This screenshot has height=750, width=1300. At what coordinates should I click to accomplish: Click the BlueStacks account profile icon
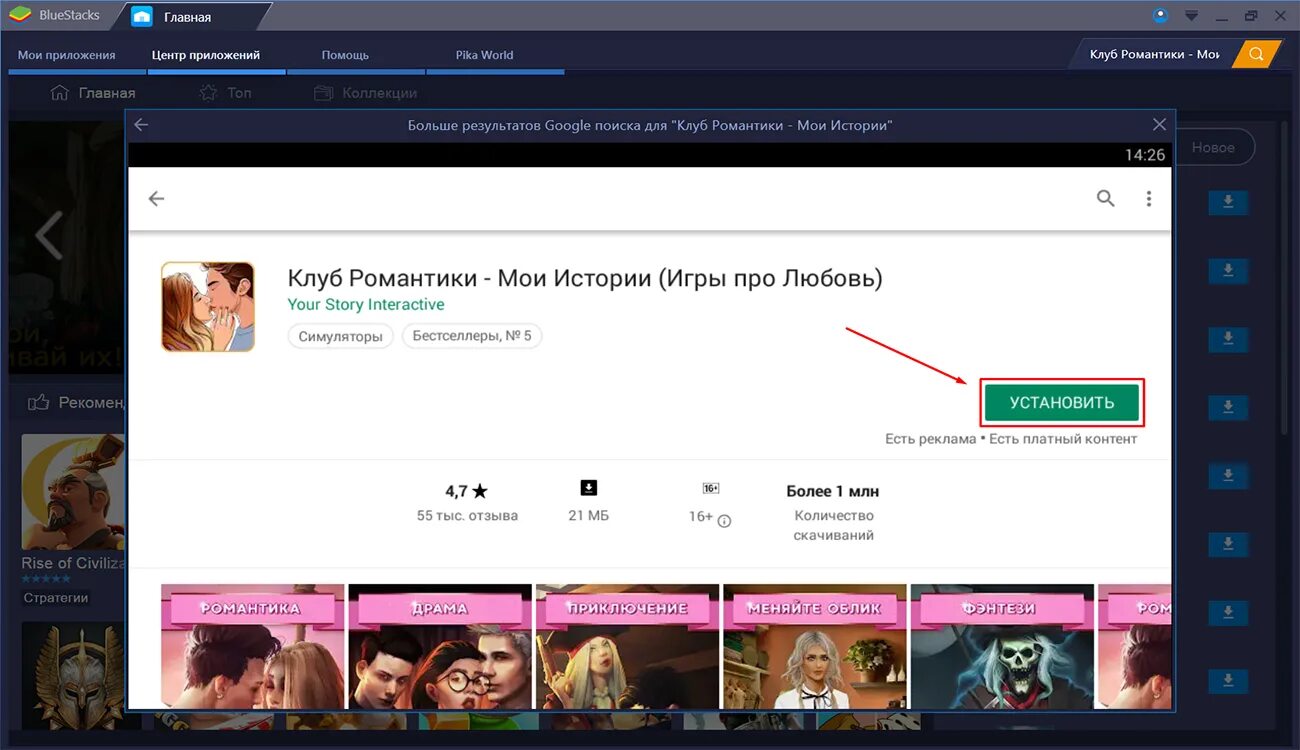click(1161, 15)
